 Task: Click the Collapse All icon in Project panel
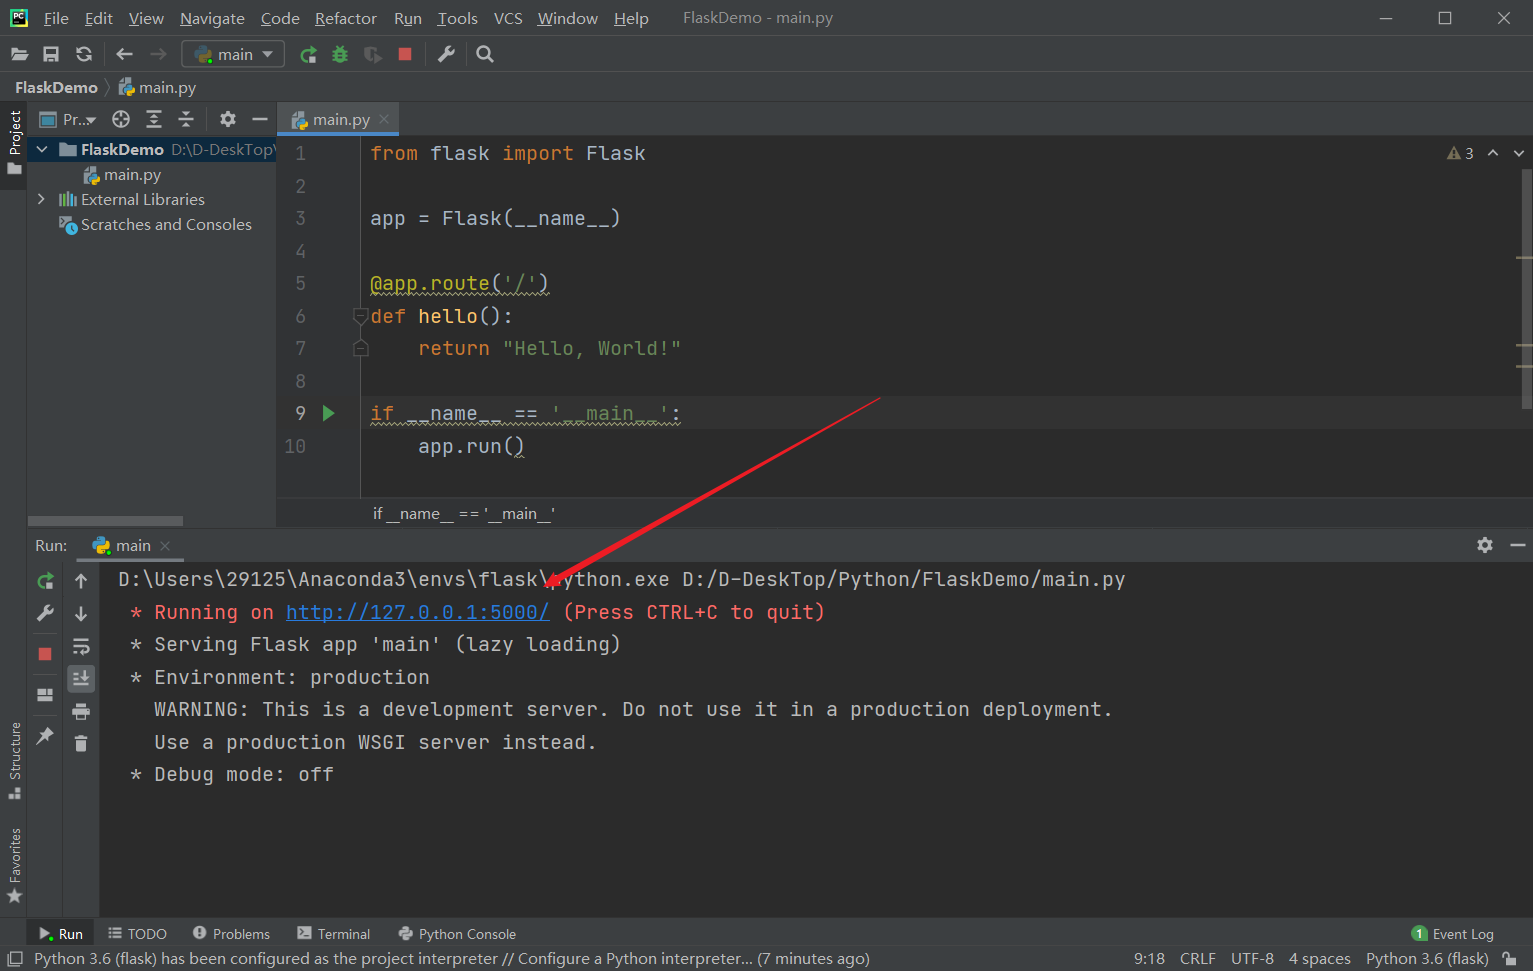point(186,119)
